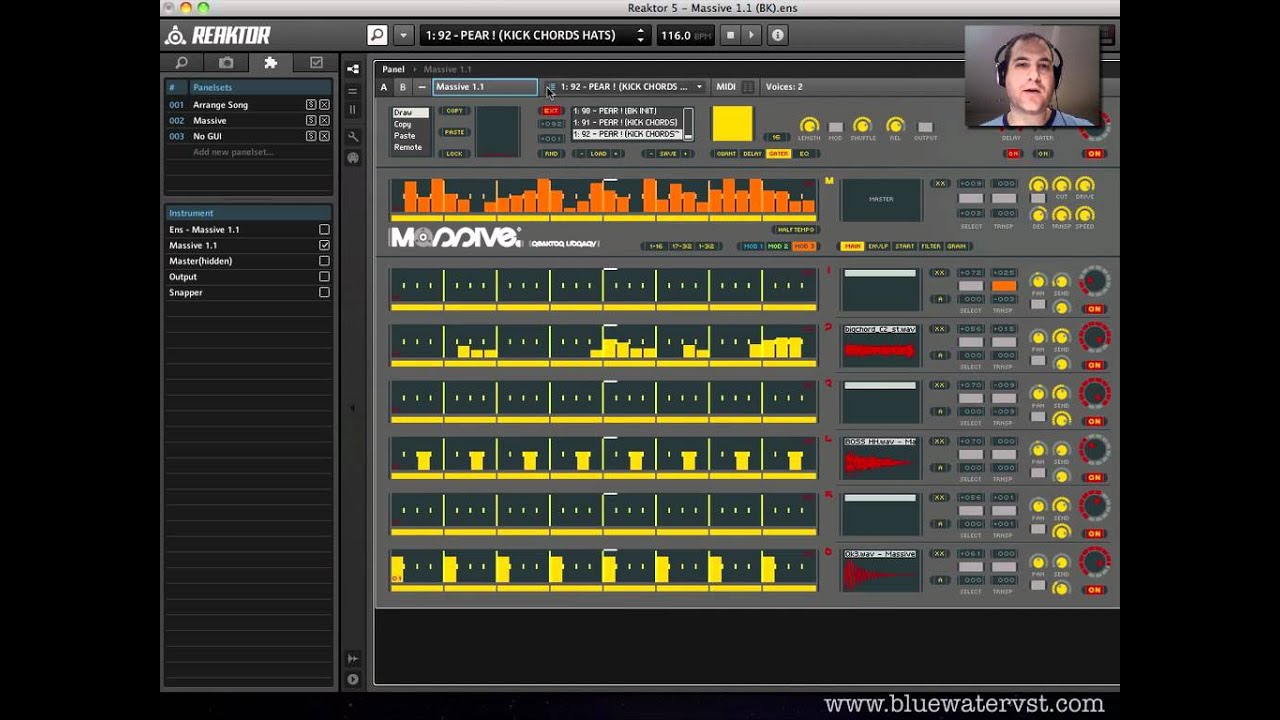
Task: Open the sidebar snapshots camera tab
Action: [x=226, y=63]
